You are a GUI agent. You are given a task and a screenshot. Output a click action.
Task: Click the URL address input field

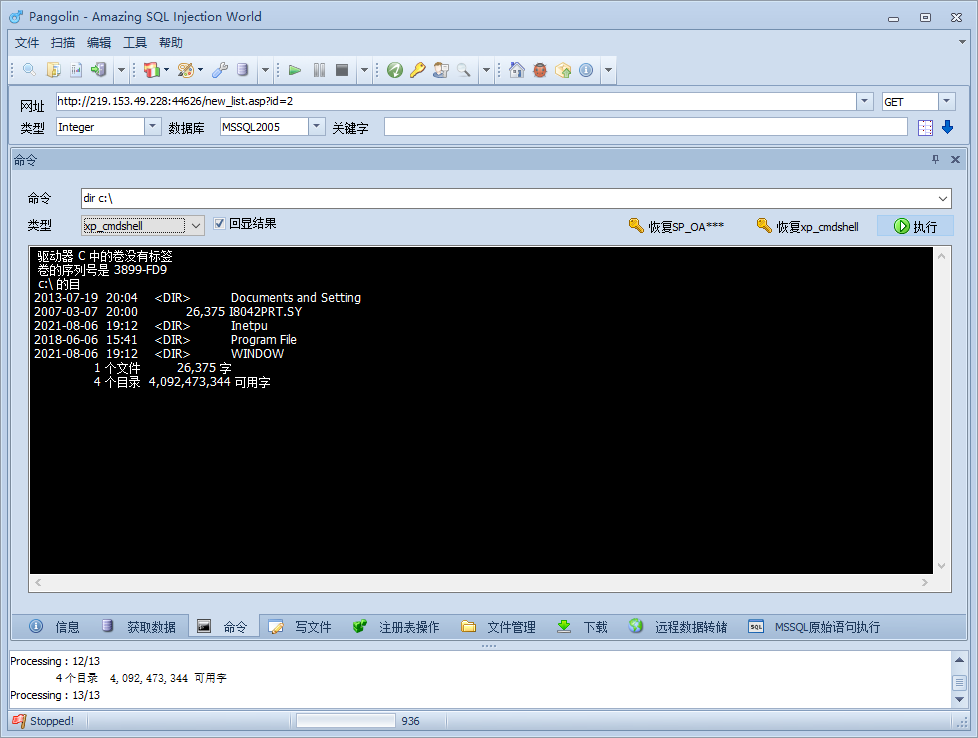point(456,101)
